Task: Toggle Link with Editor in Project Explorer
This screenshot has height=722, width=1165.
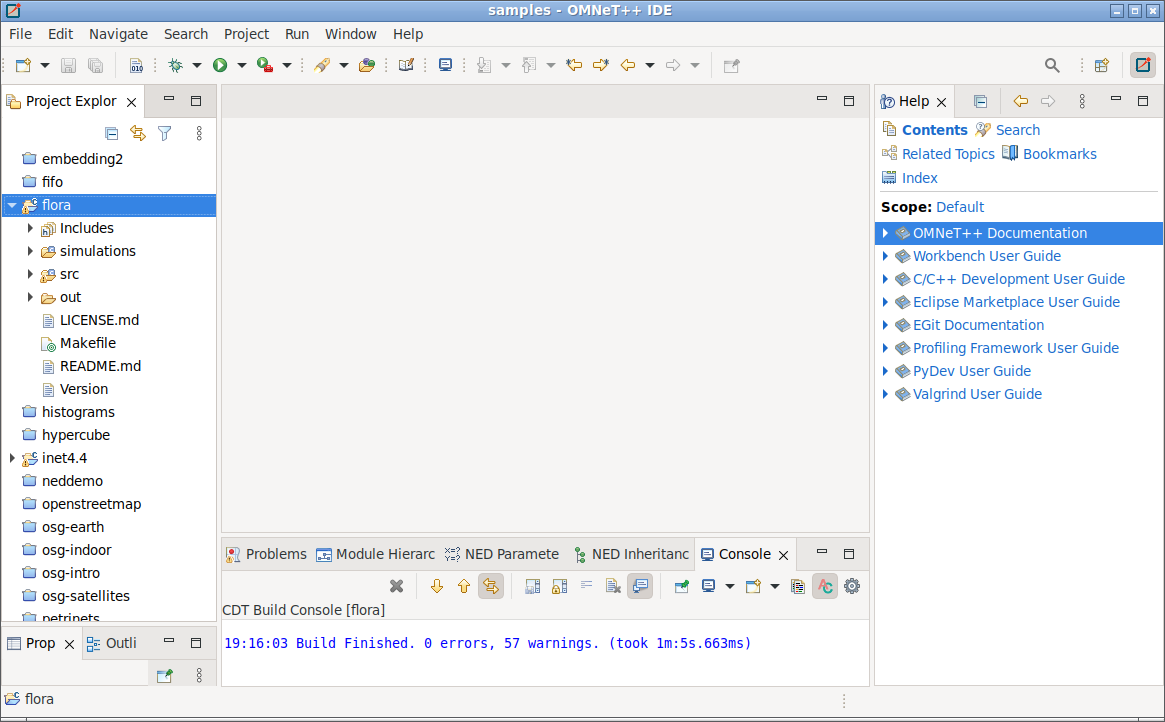Action: pos(138,134)
